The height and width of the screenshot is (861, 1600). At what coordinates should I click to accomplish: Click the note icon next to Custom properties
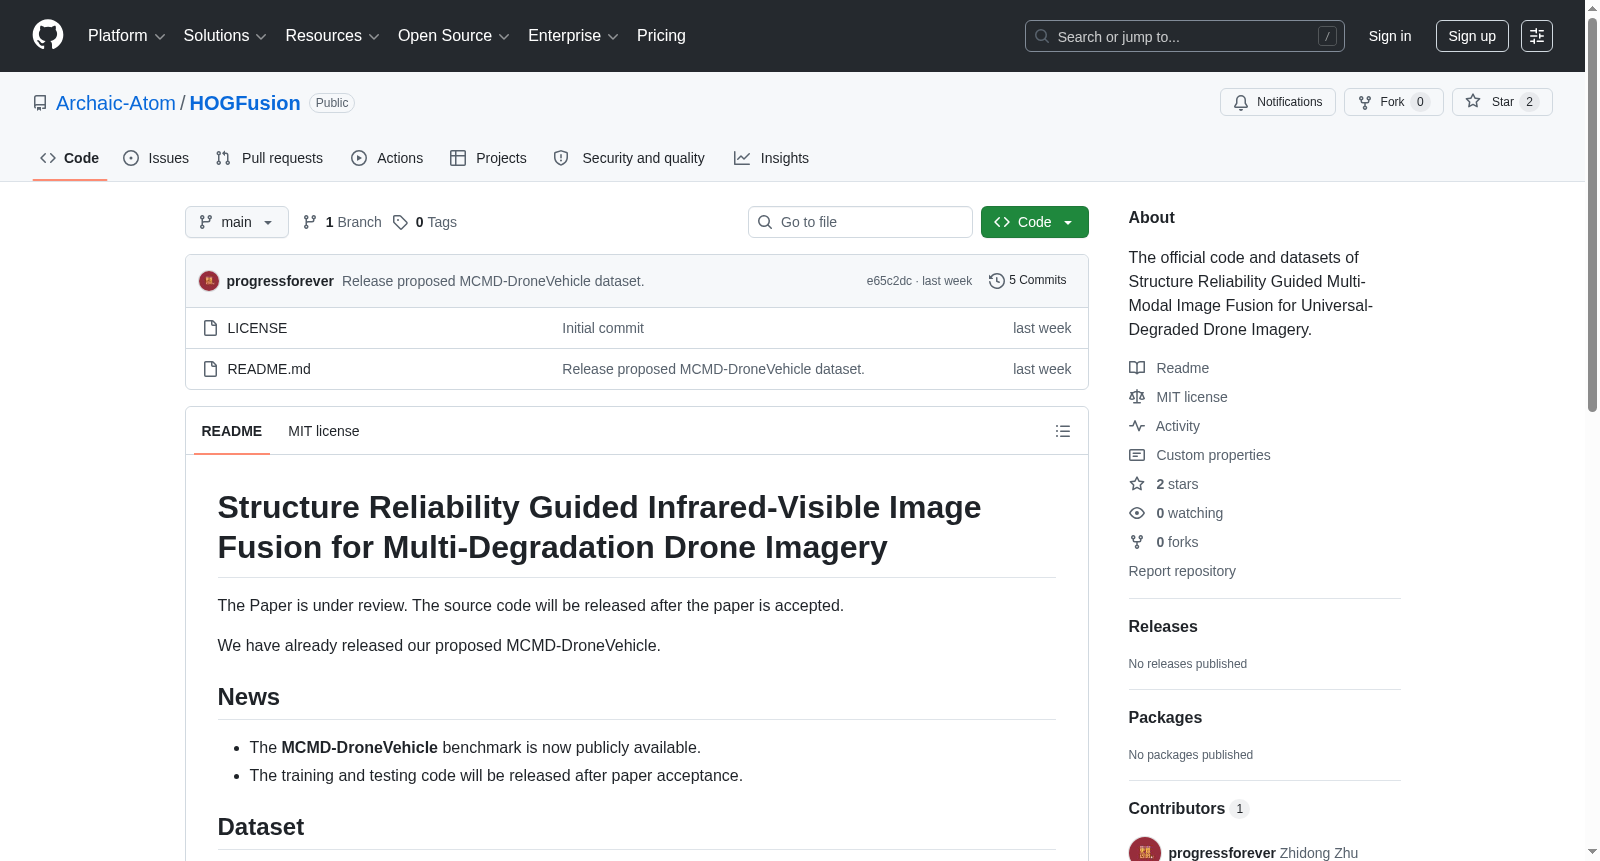tap(1137, 455)
